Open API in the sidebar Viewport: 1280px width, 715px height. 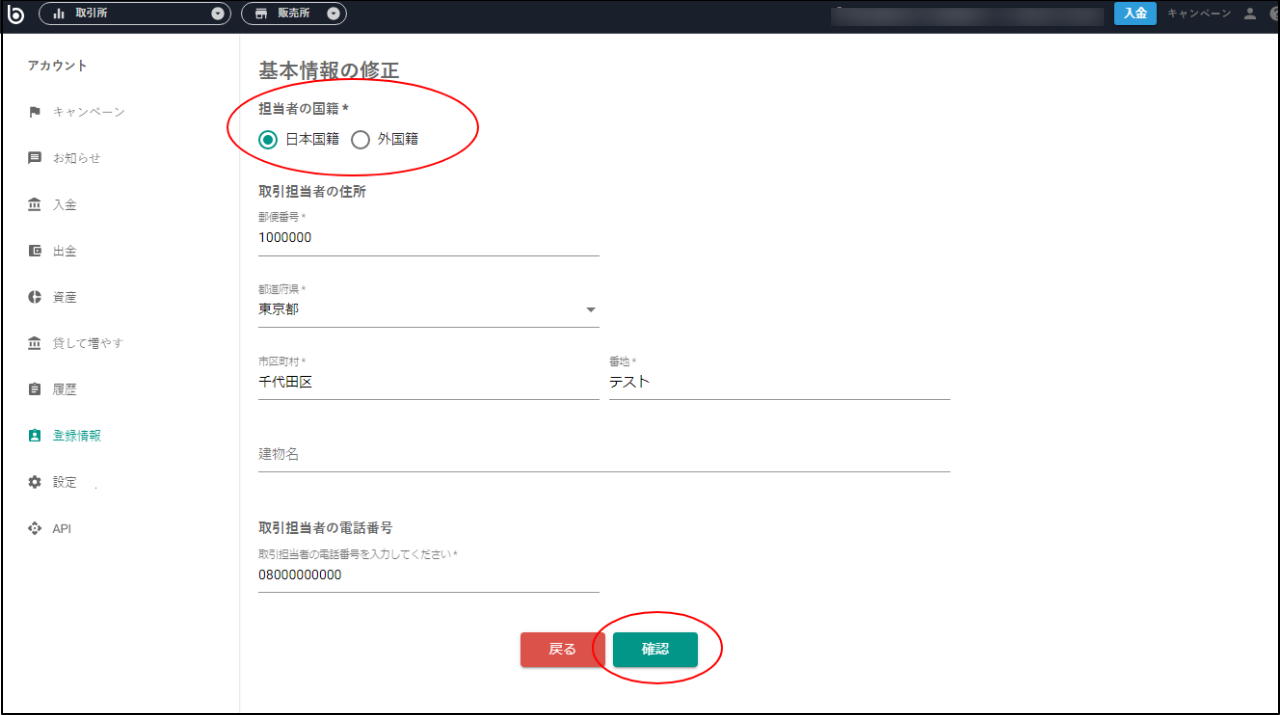click(x=62, y=528)
